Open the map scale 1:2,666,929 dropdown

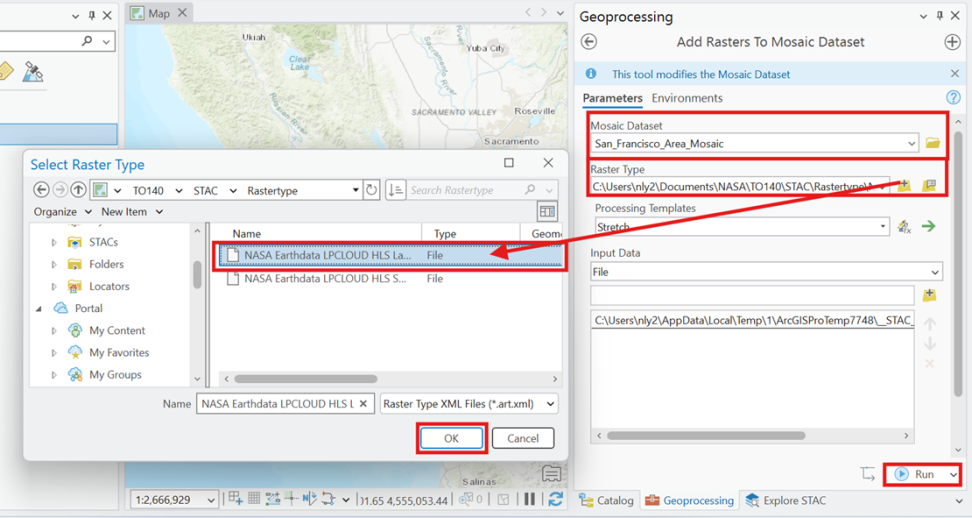coord(211,500)
